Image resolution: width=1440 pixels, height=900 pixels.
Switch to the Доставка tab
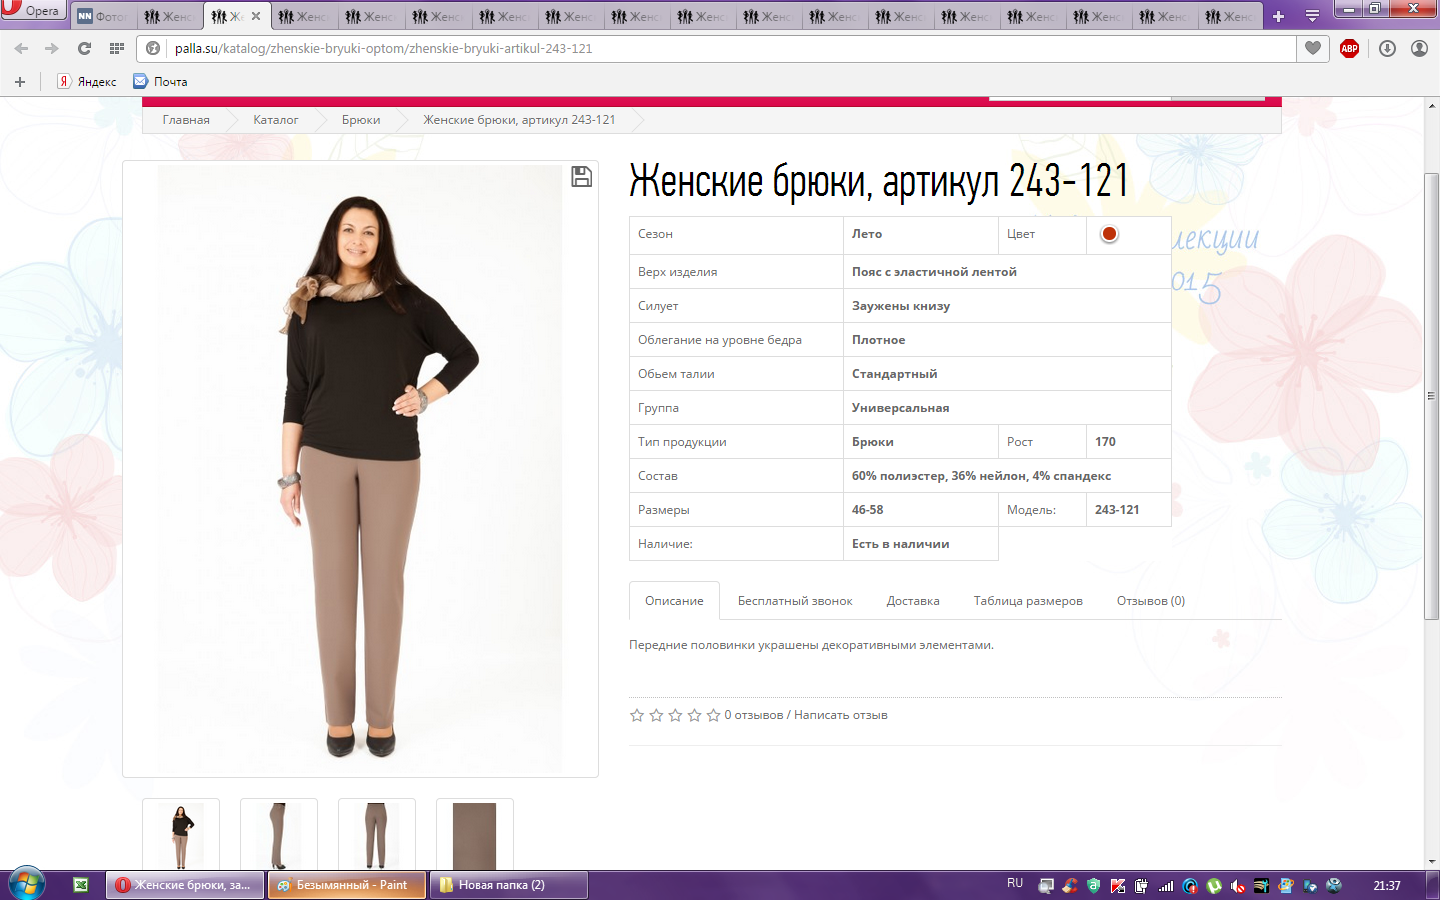tap(912, 601)
